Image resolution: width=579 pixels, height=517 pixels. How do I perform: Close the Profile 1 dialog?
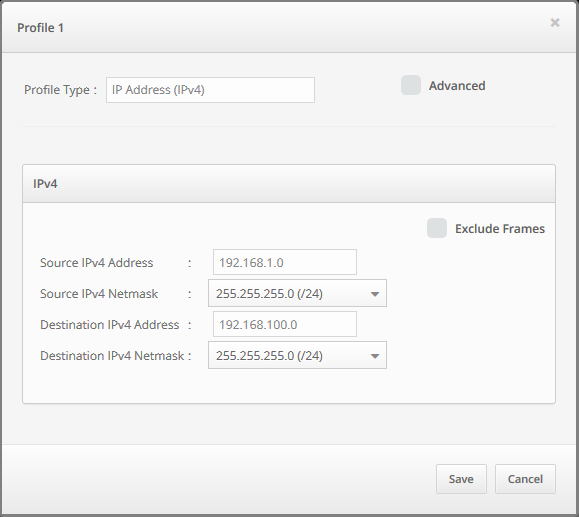pos(555,23)
